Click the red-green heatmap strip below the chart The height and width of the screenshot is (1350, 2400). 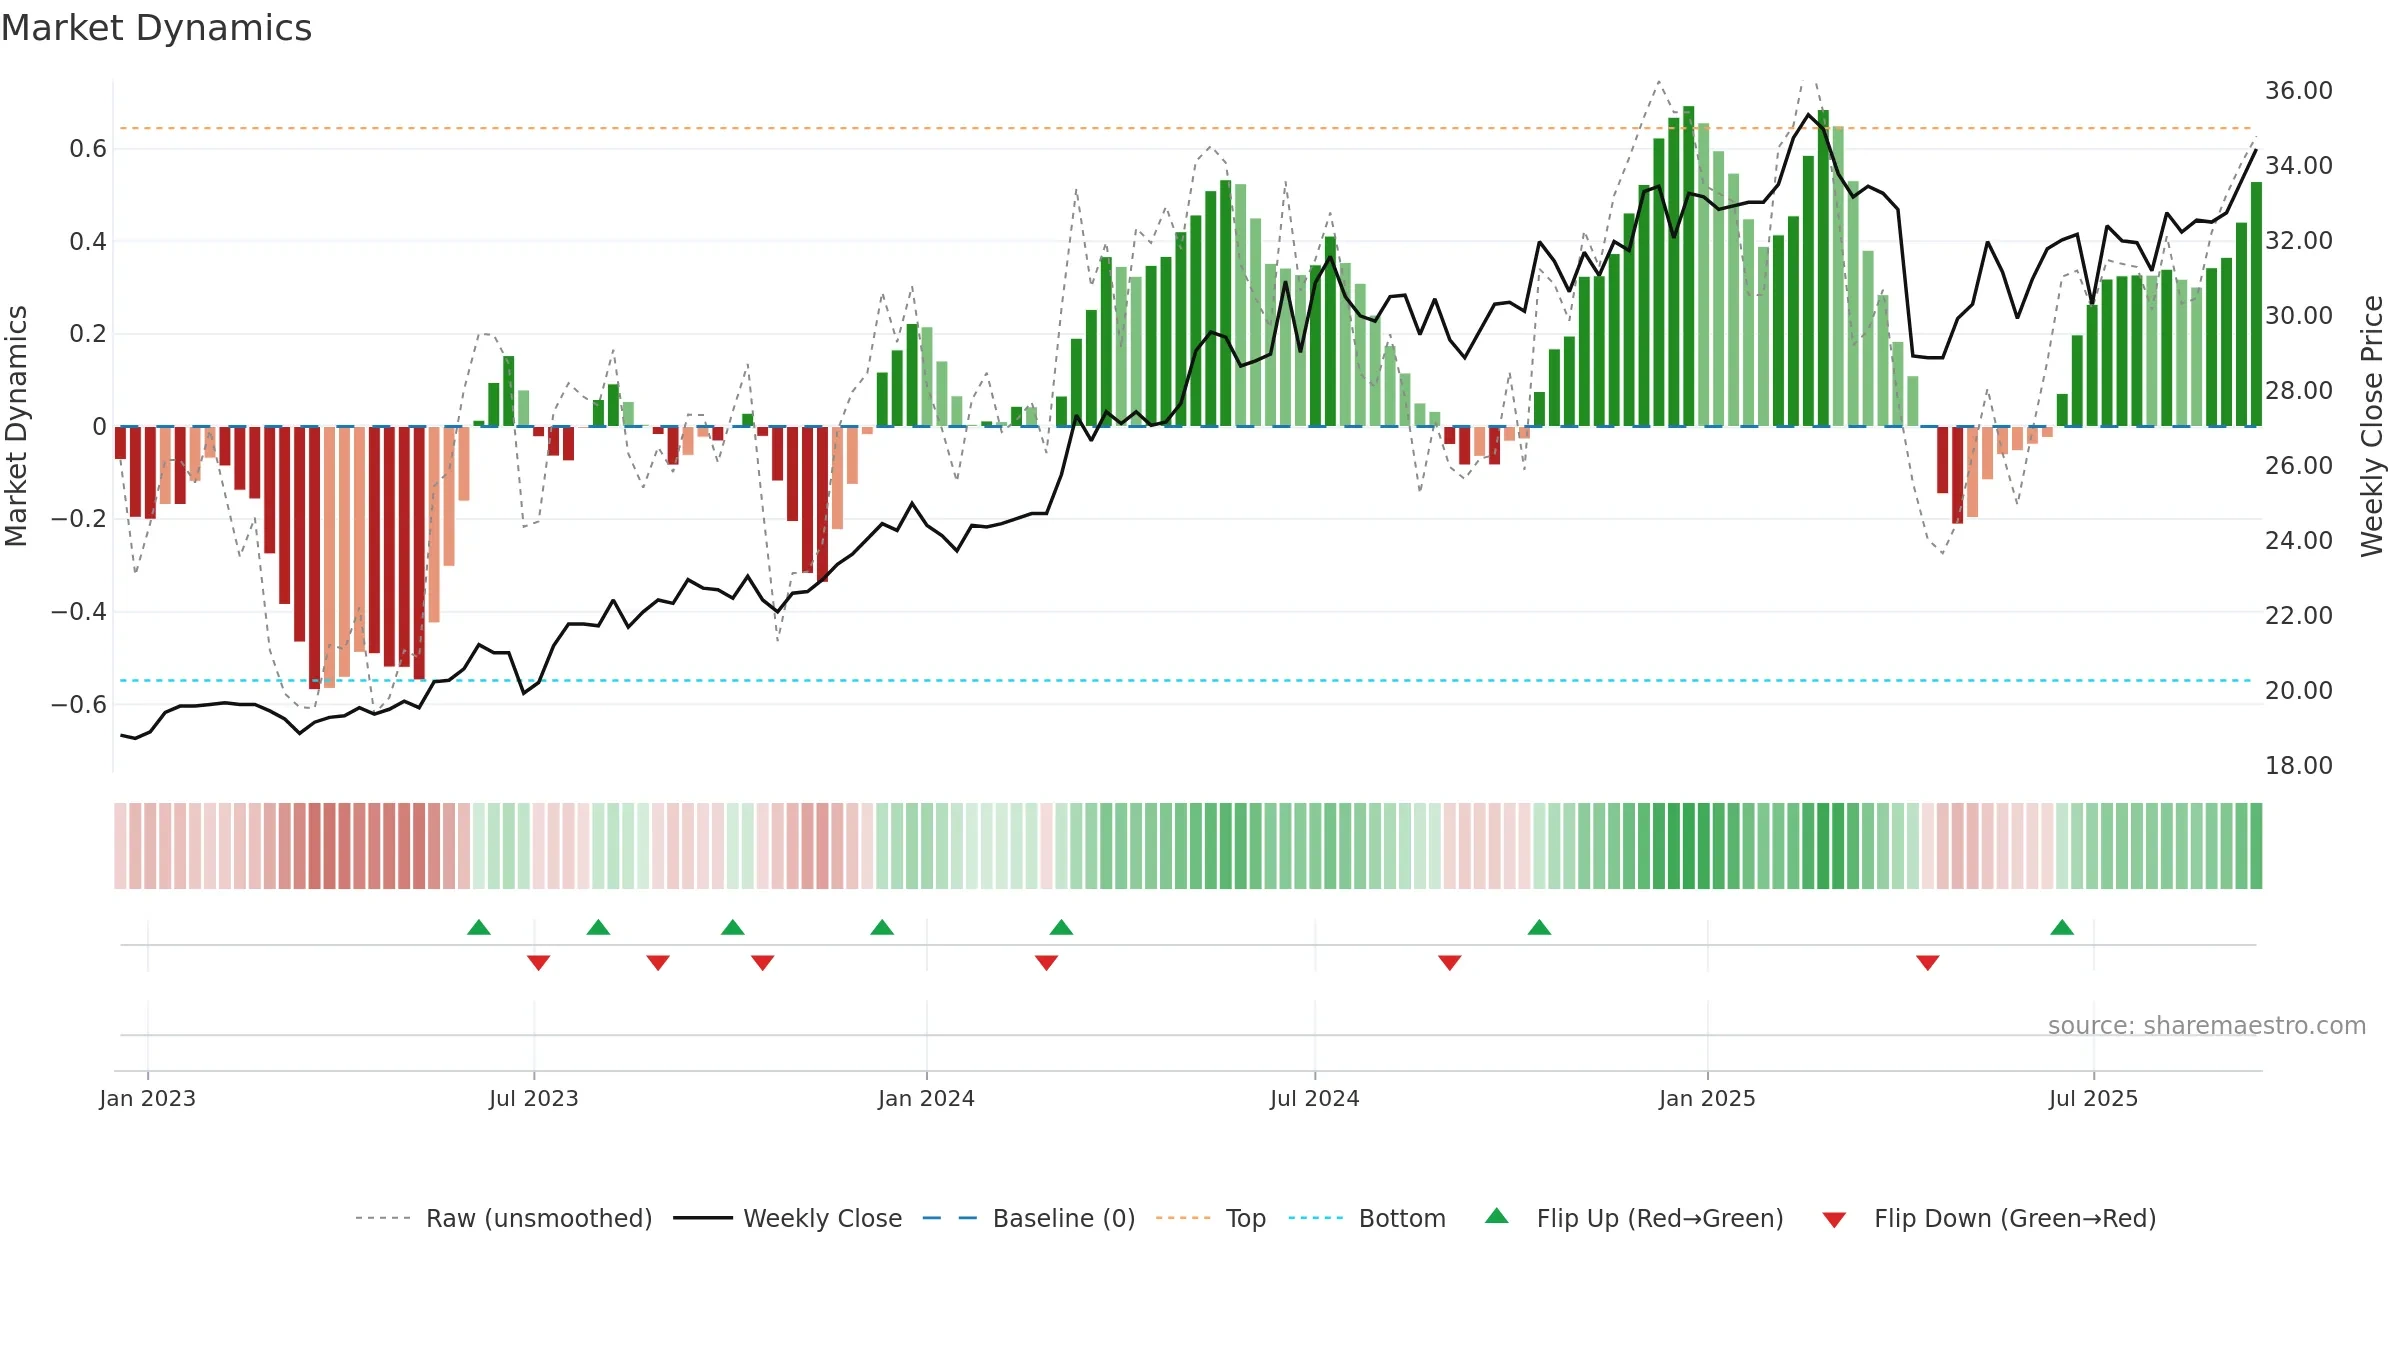click(x=1188, y=846)
